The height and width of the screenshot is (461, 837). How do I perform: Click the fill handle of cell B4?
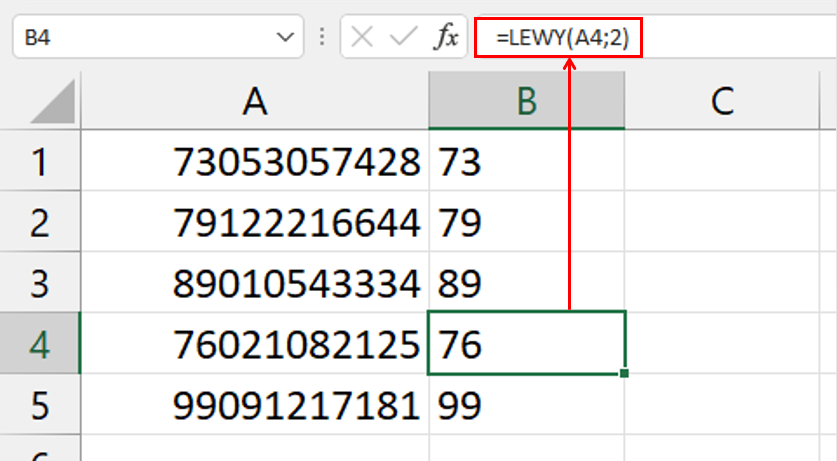pyautogui.click(x=625, y=374)
